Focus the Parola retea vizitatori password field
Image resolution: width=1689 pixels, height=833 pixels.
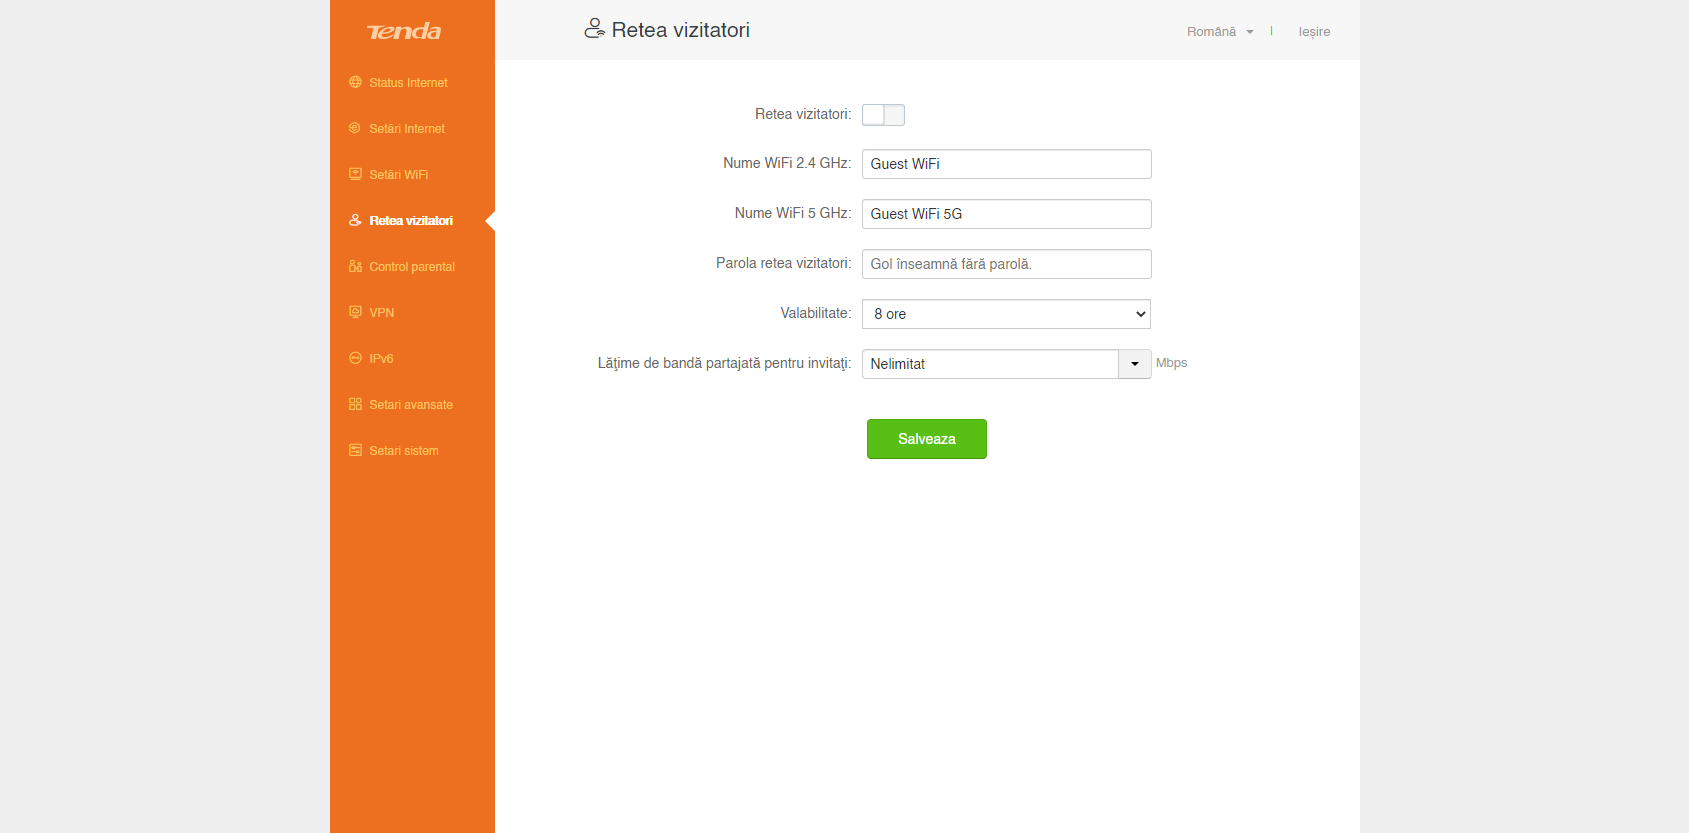(1006, 264)
